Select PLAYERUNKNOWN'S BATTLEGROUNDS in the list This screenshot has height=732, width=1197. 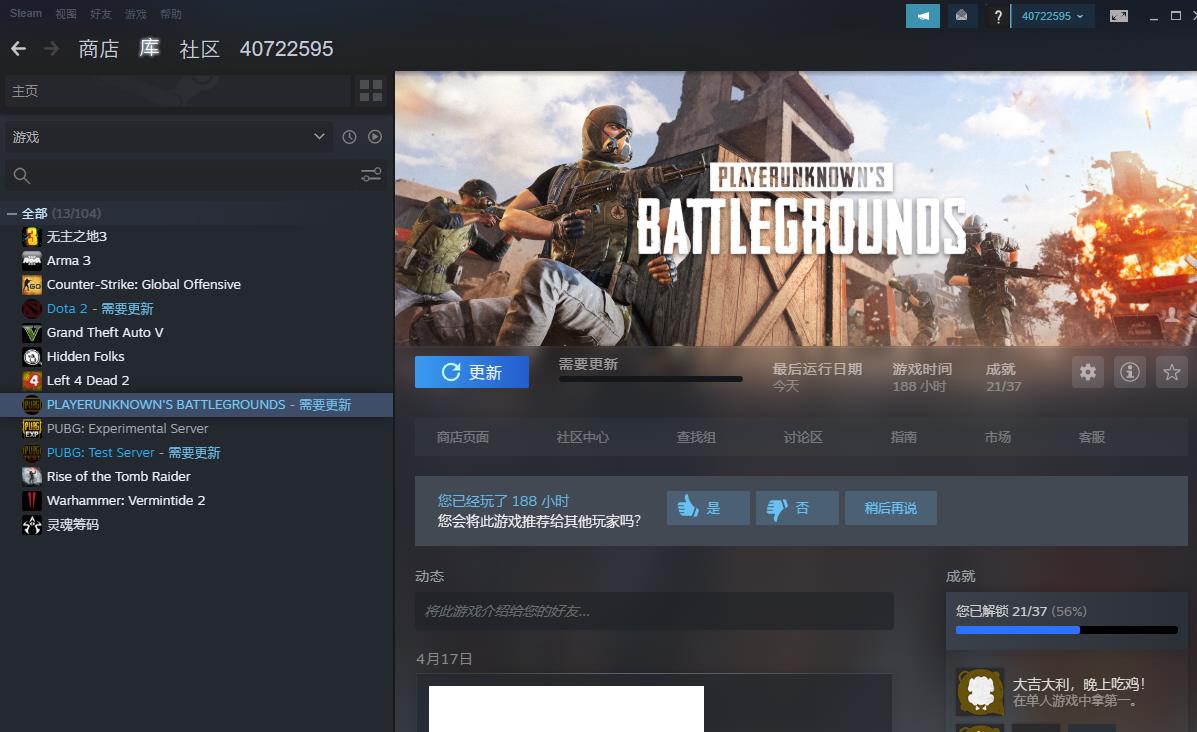tap(197, 405)
